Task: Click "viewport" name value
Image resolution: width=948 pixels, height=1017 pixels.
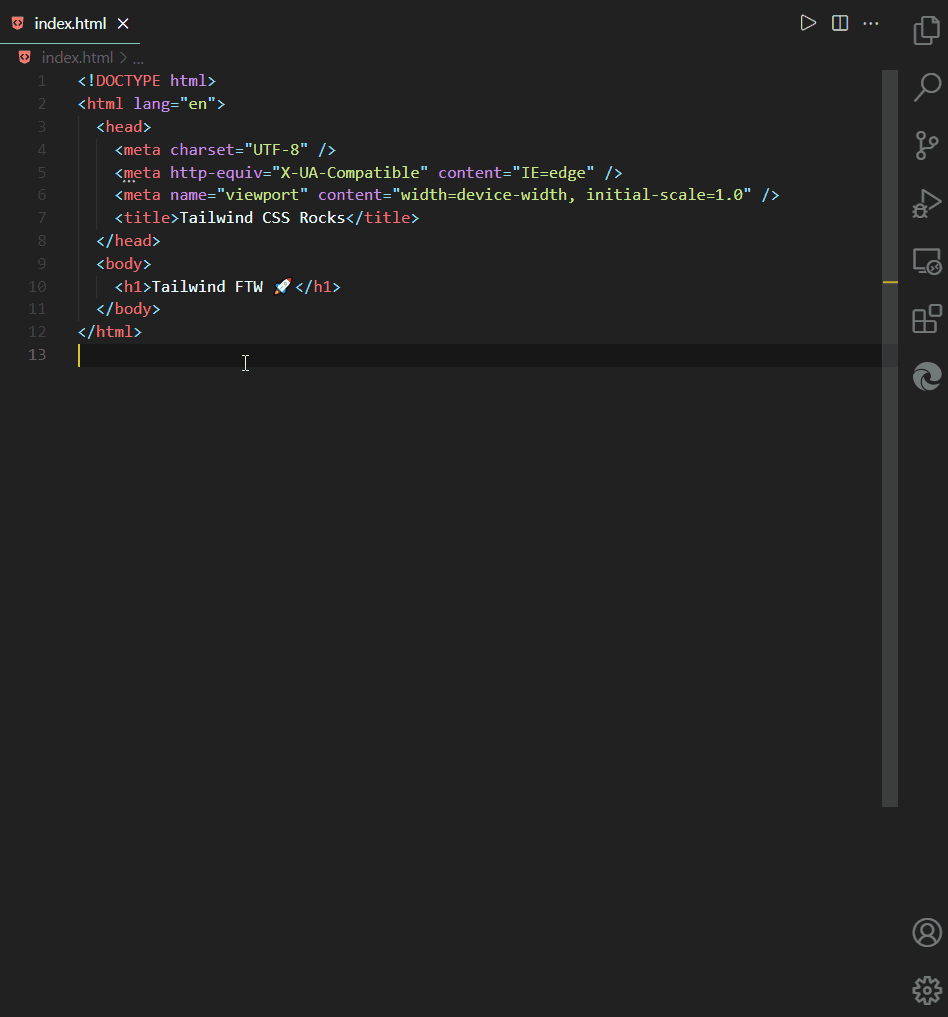Action: point(262,195)
